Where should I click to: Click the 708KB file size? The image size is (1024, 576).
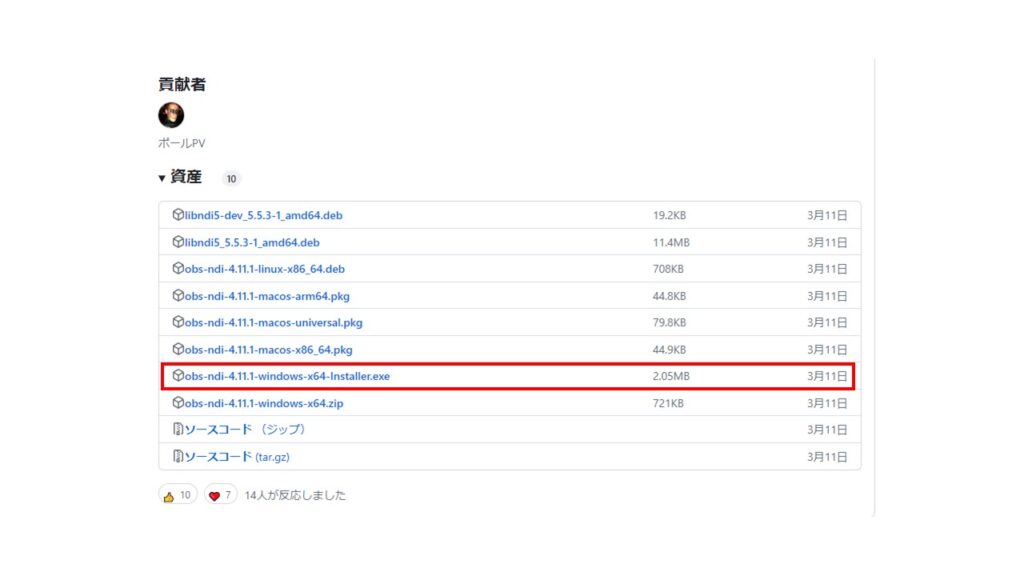[x=668, y=268]
